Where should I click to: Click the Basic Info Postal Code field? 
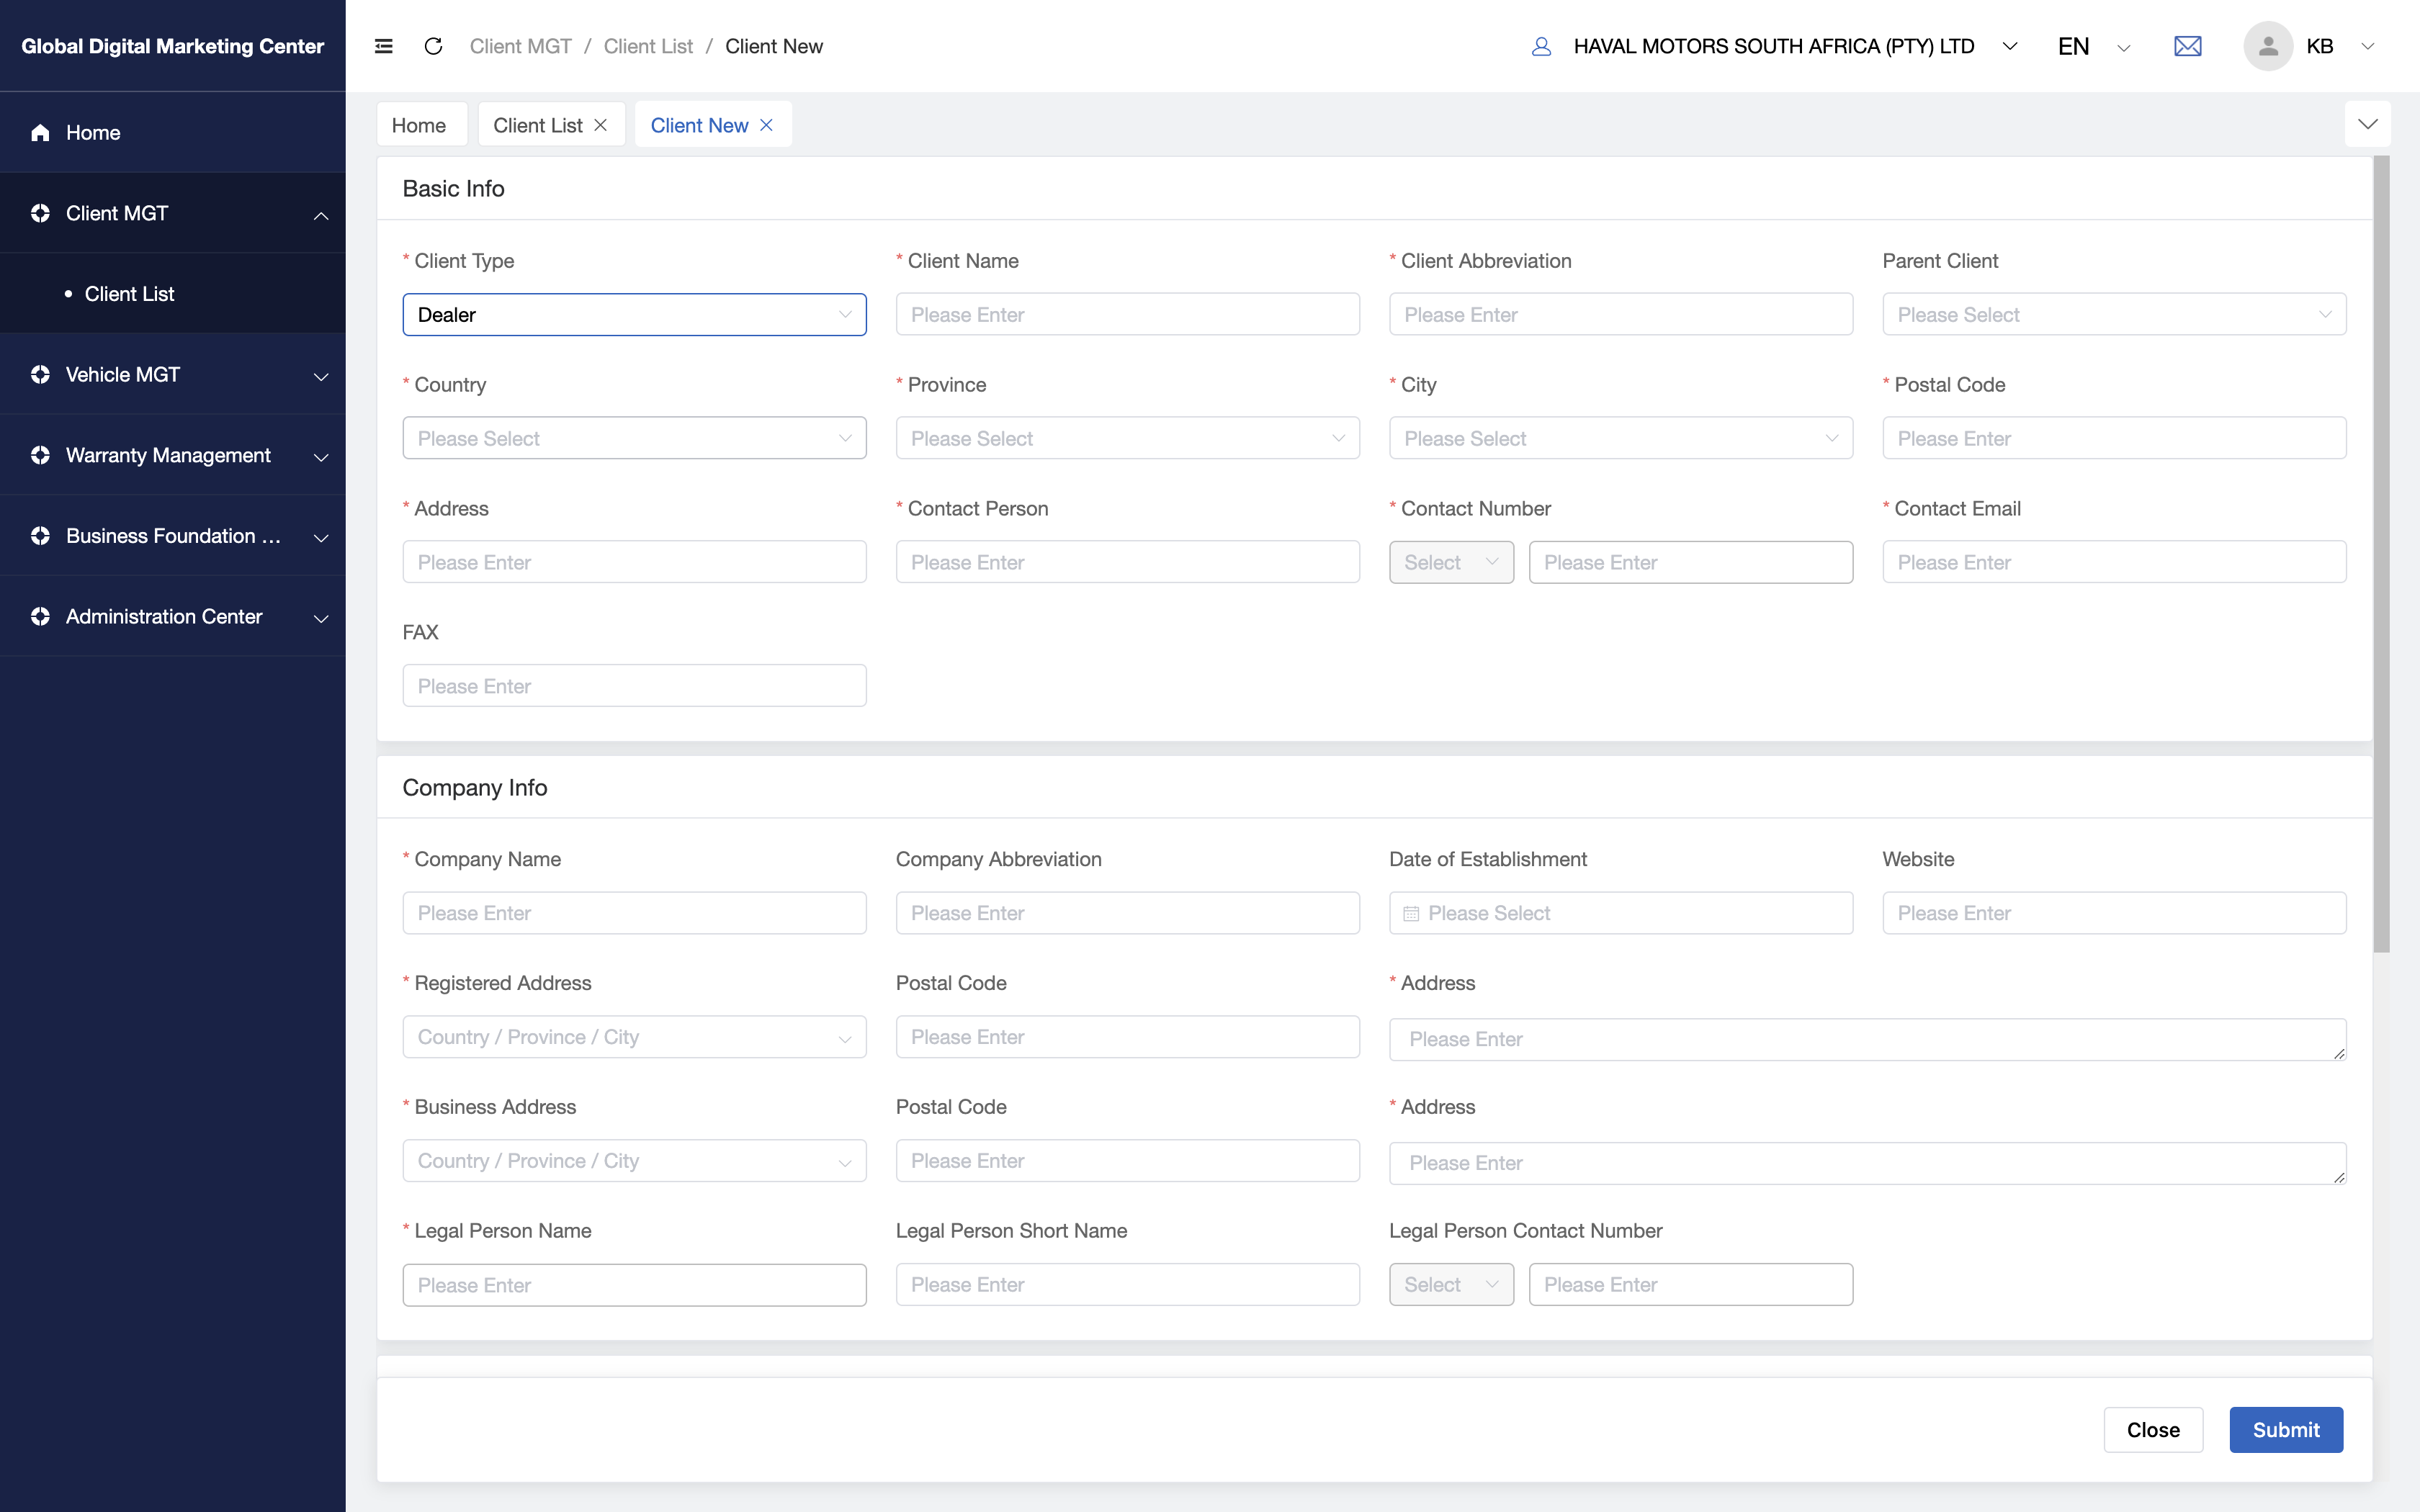point(2114,438)
